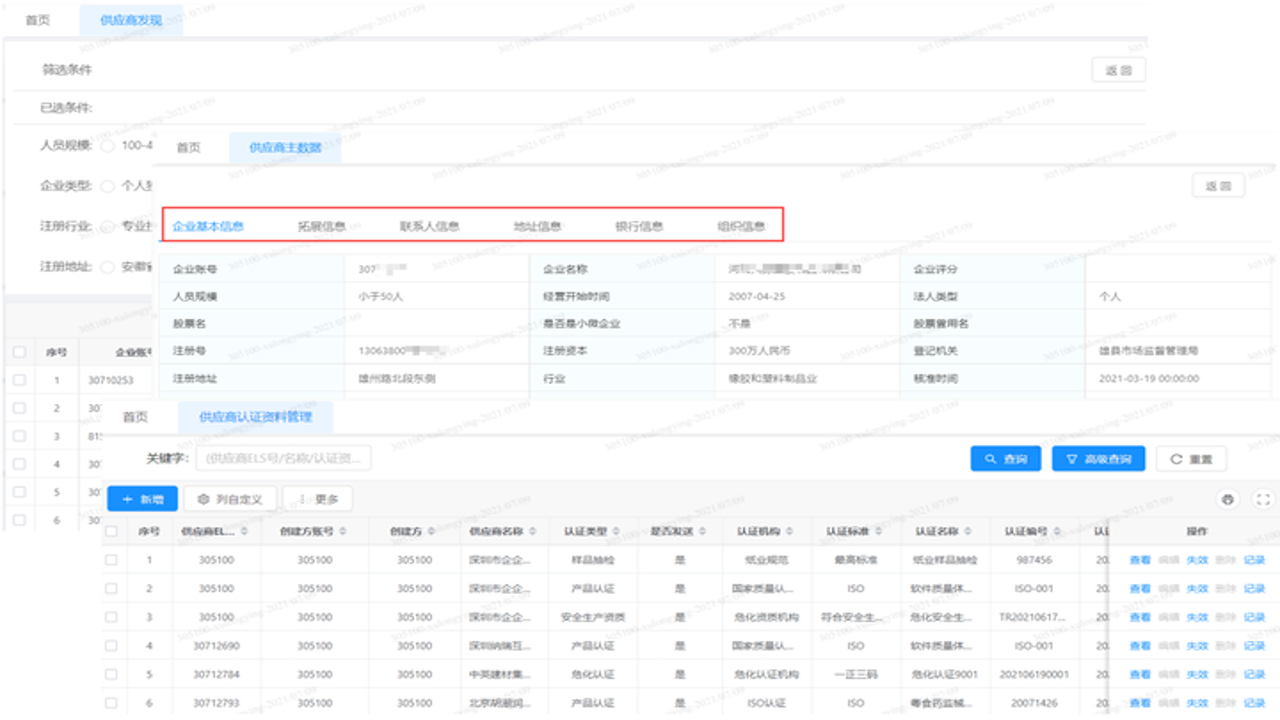This screenshot has height=720, width=1280.
Task: Switch to the 供应商主数据 tab
Action: (285, 147)
